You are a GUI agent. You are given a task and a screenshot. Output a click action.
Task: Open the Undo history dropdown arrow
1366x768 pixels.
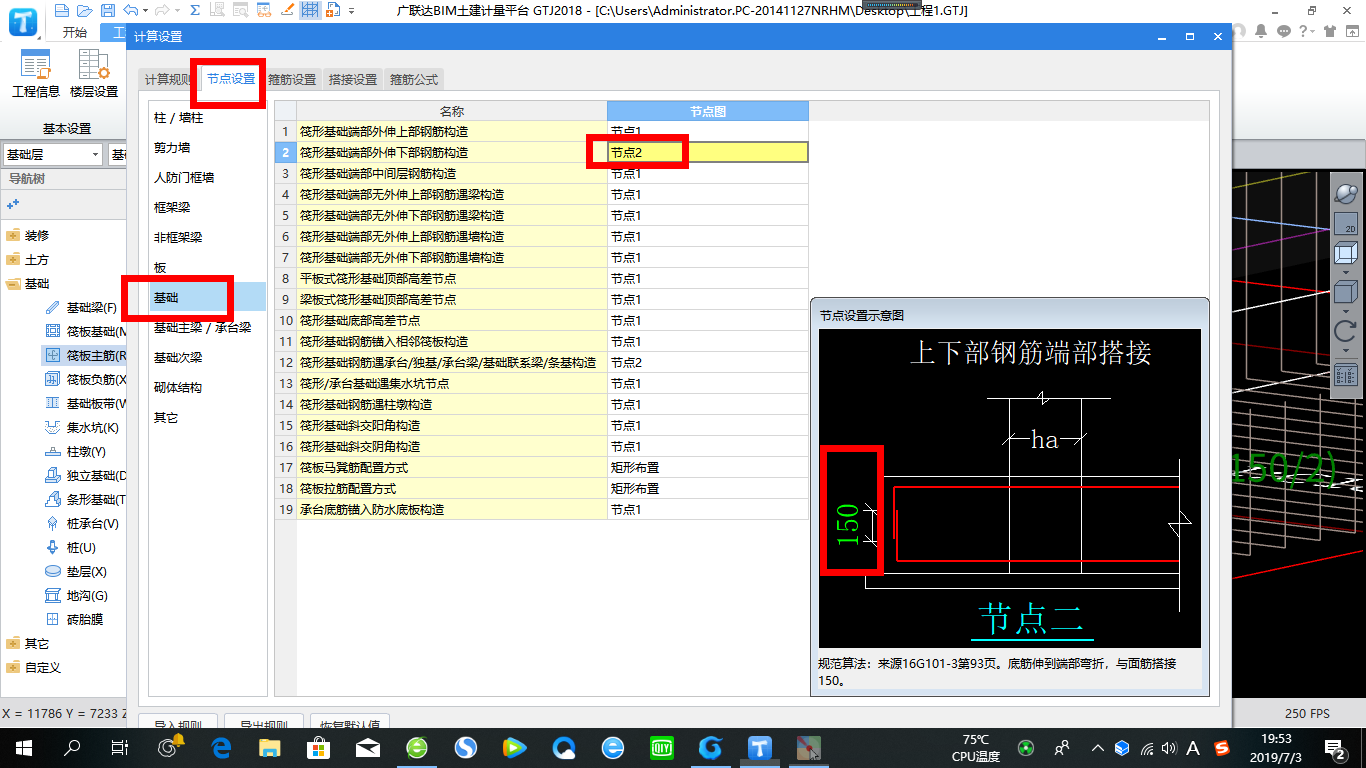tap(146, 11)
